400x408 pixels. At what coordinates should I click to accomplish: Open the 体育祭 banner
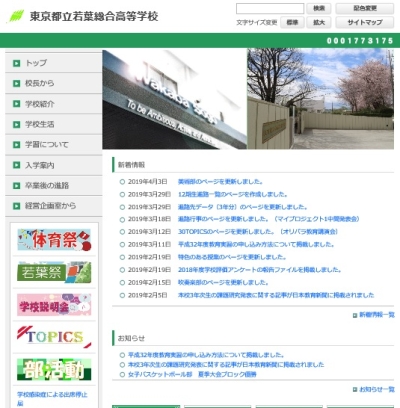54,240
